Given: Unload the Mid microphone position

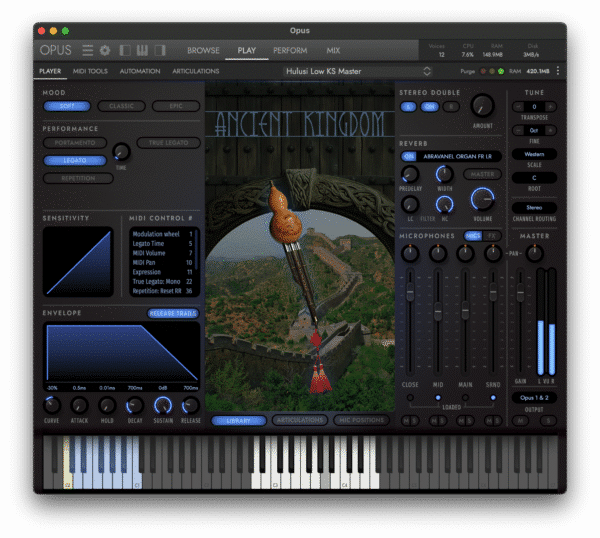Looking at the screenshot, I should tap(438, 398).
